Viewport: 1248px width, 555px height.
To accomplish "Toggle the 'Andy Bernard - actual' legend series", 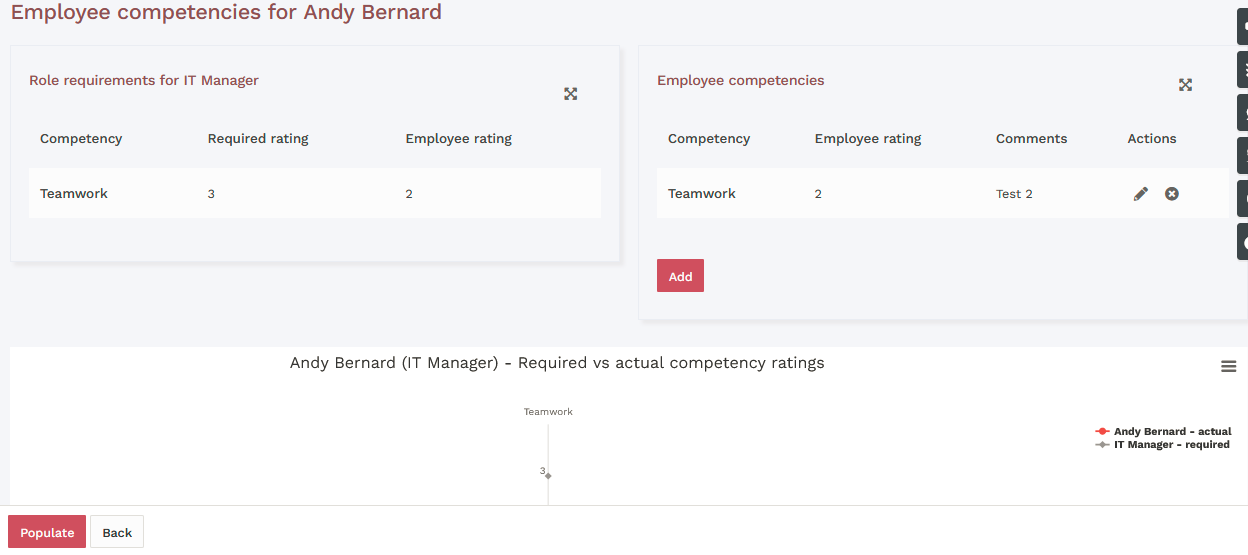I will [1172, 432].
